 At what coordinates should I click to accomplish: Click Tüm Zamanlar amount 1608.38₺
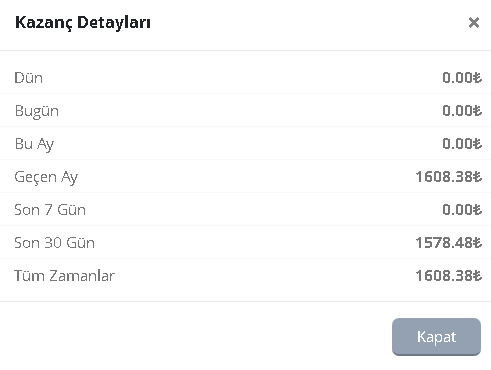pyautogui.click(x=449, y=276)
